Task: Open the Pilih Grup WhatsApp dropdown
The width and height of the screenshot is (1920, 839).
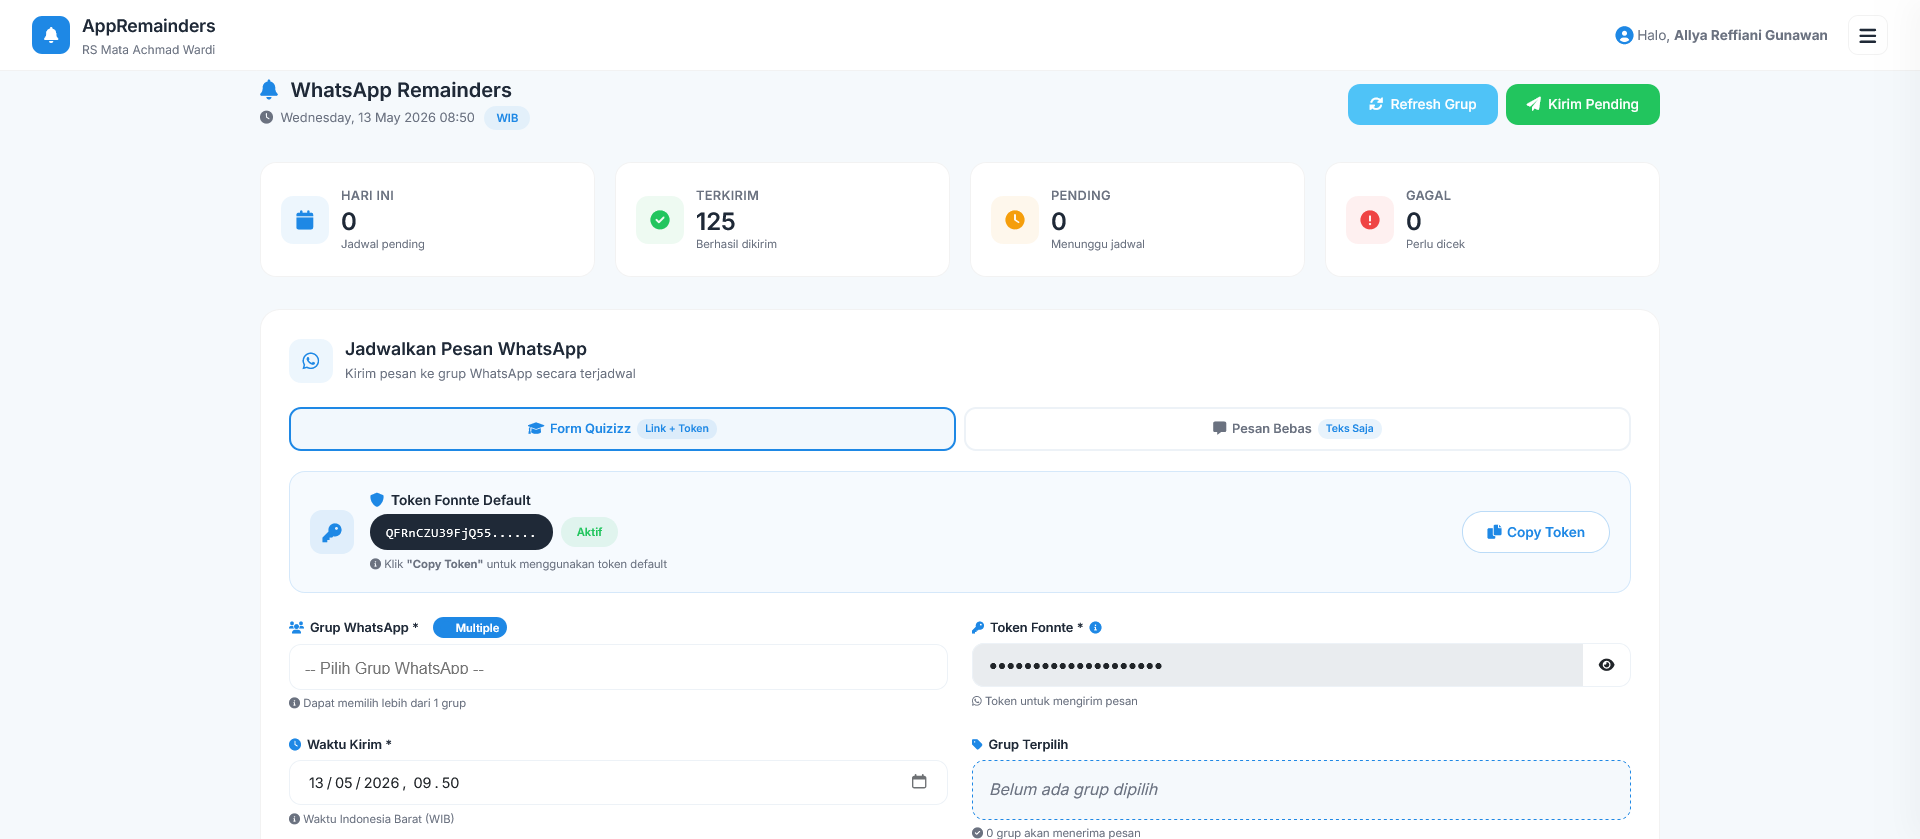Action: (x=618, y=667)
